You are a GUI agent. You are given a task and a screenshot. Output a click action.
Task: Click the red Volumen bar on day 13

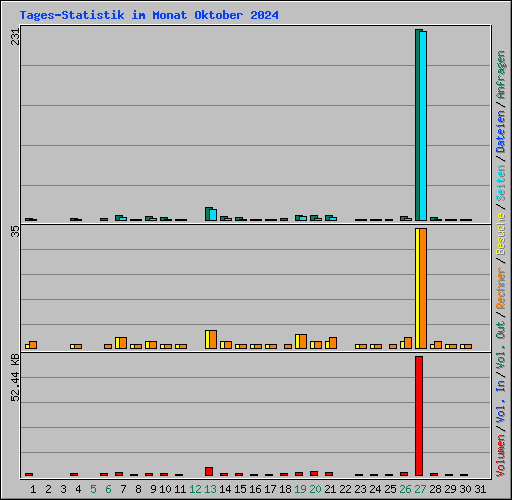tap(209, 471)
